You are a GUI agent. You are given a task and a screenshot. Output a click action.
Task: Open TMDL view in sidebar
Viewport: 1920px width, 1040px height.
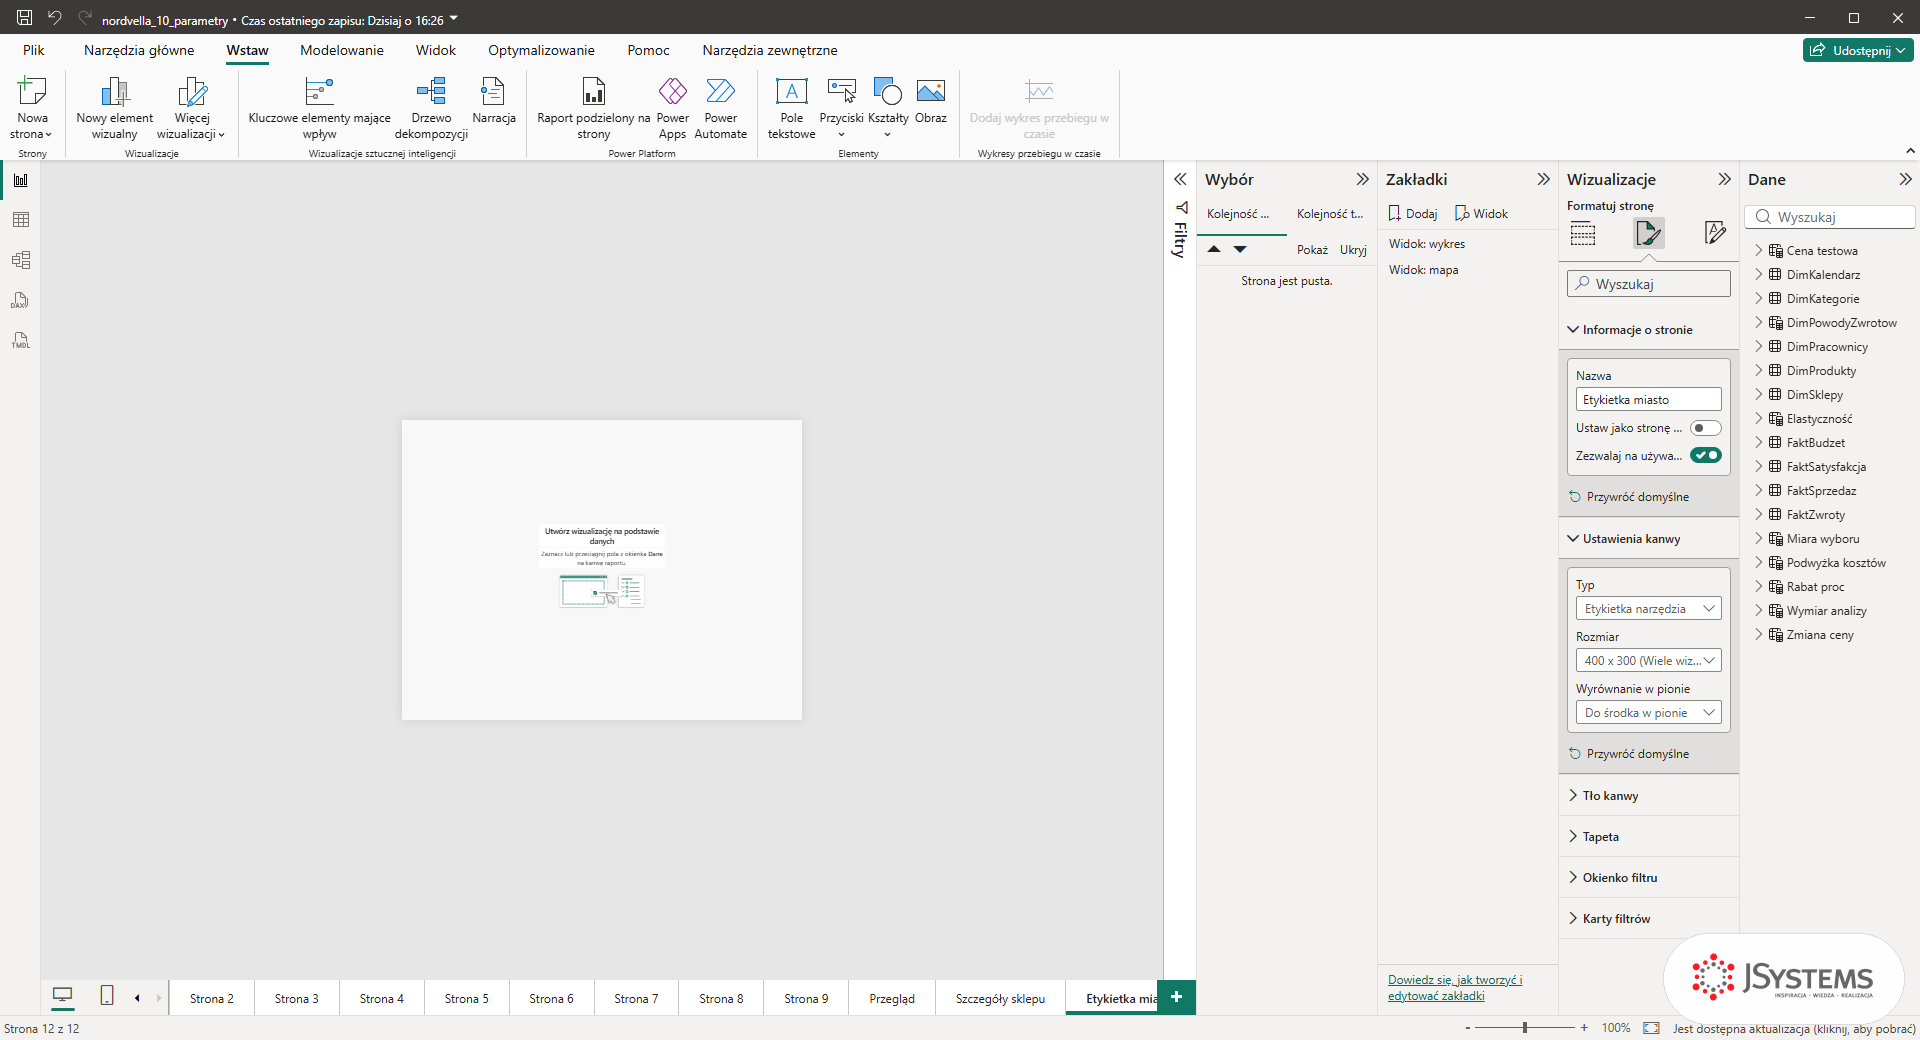coord(20,340)
